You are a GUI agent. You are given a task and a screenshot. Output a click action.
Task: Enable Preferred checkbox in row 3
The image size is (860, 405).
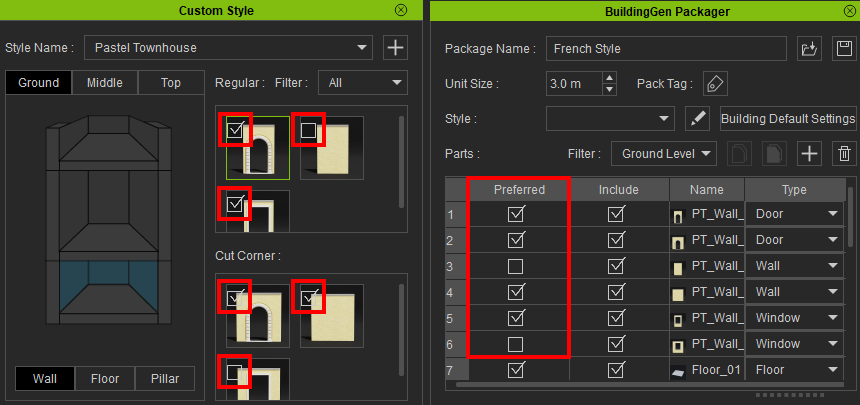click(x=515, y=266)
